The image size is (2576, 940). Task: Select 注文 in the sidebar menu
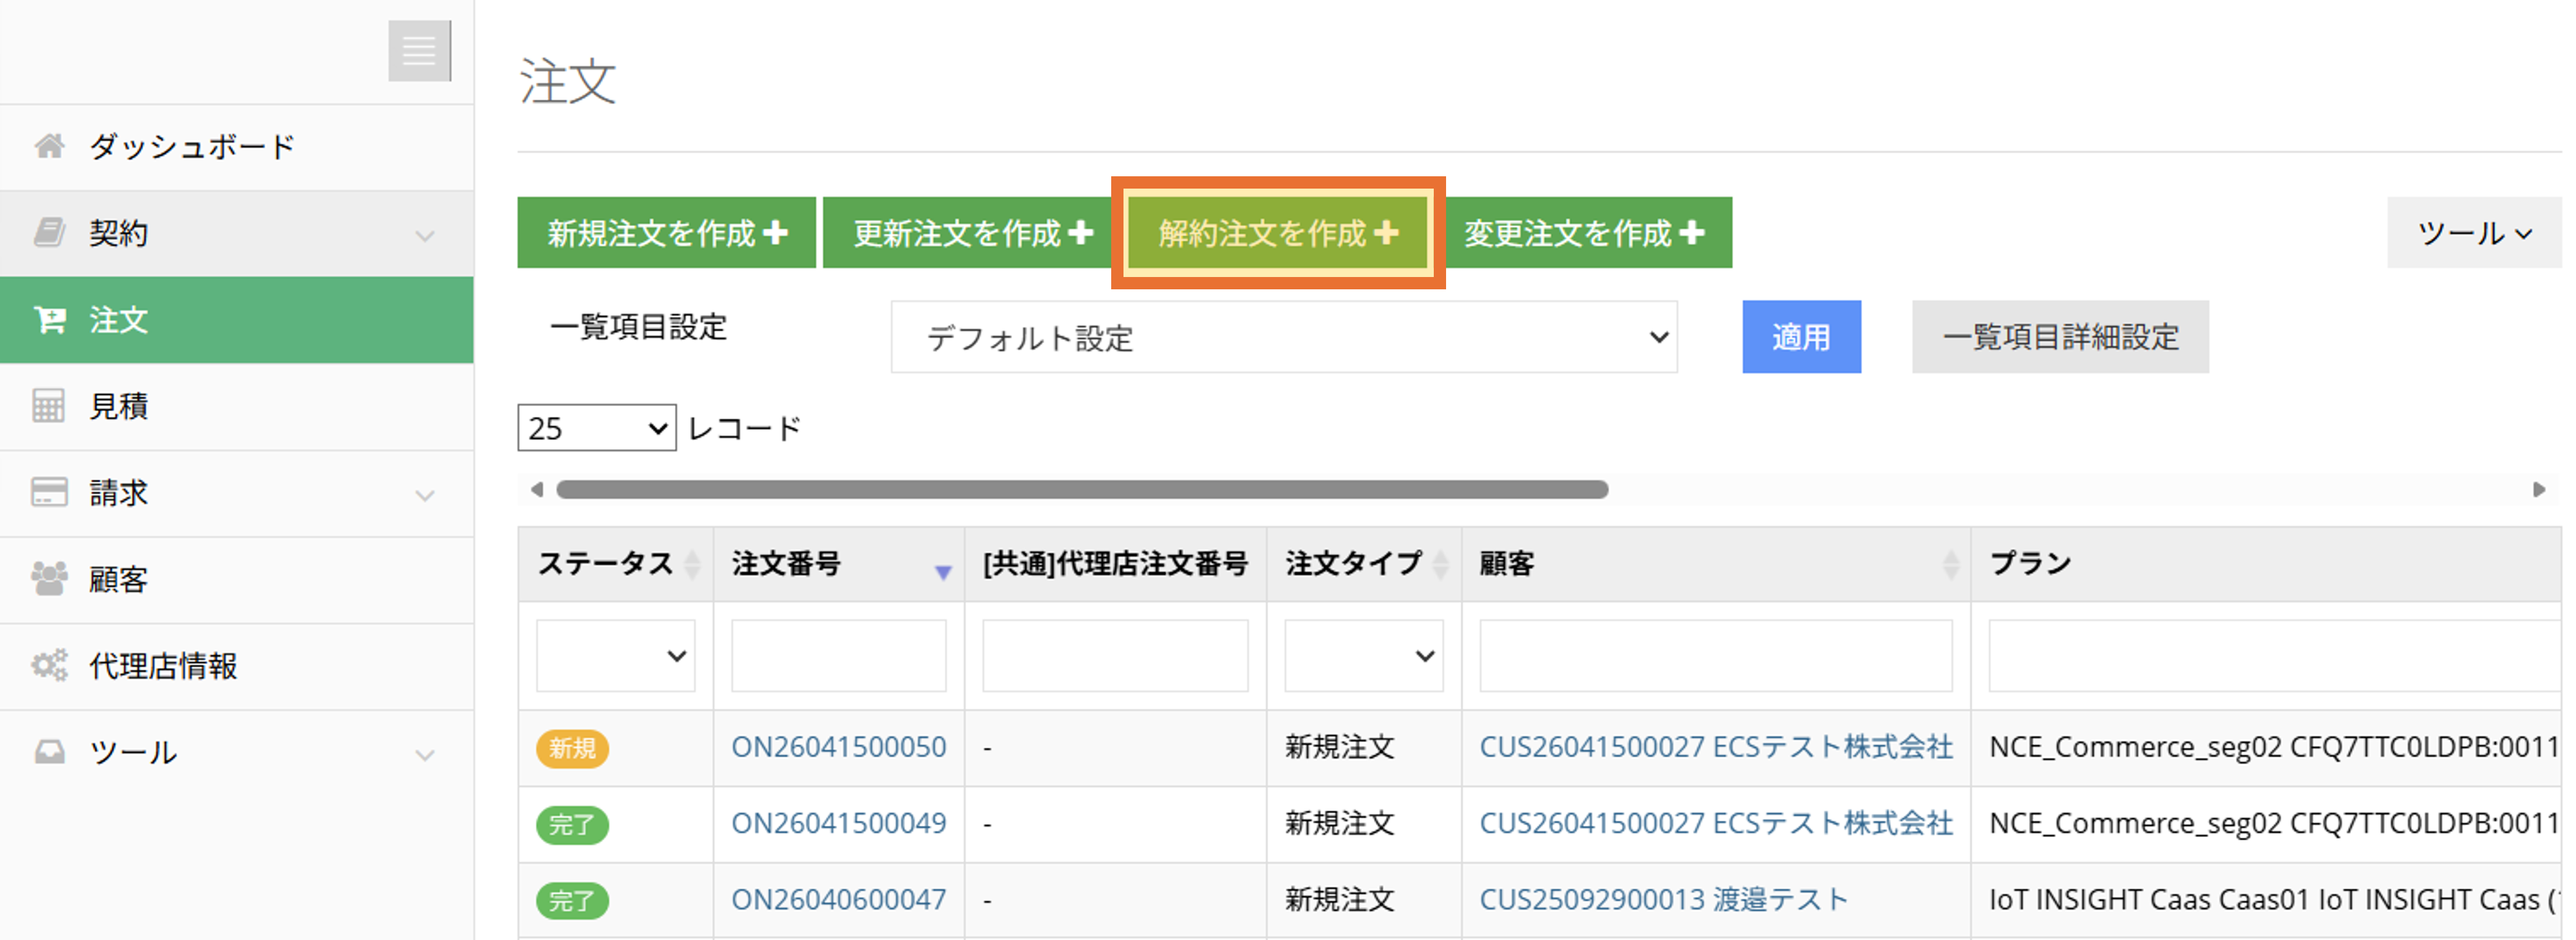pos(236,320)
